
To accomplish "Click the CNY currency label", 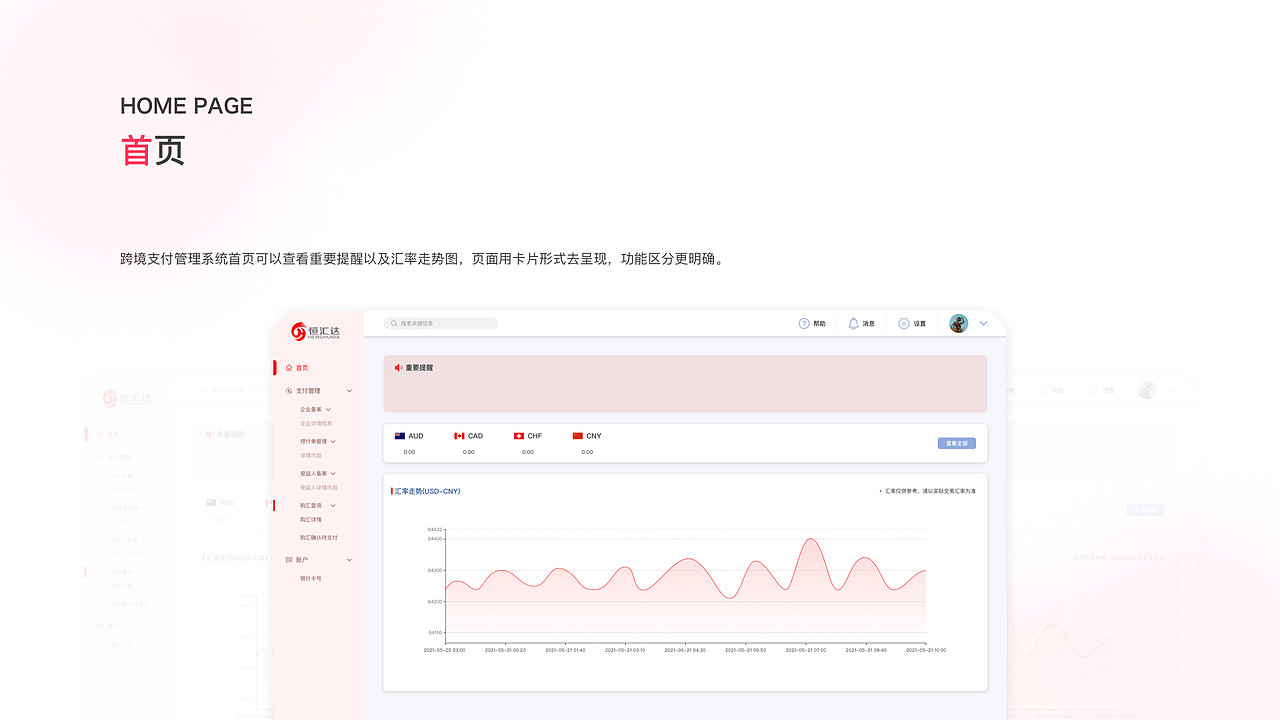I will [594, 436].
